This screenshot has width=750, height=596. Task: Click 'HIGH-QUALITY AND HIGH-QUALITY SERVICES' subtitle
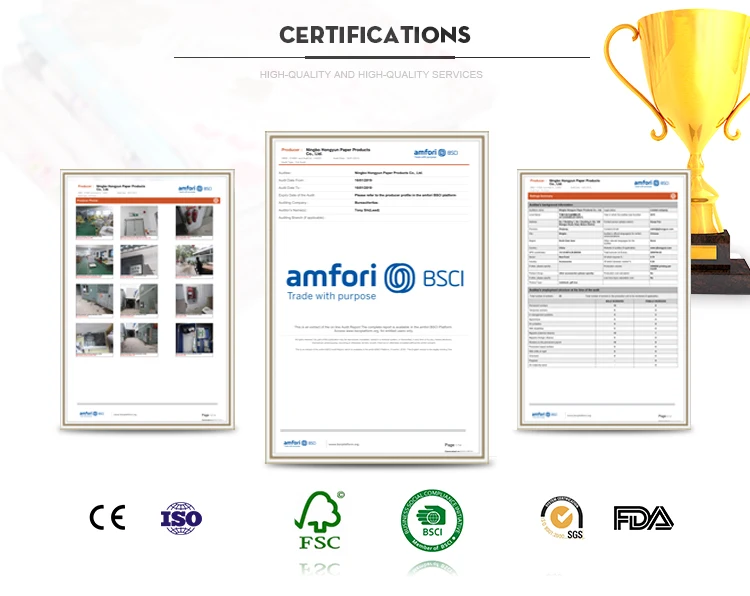point(371,75)
